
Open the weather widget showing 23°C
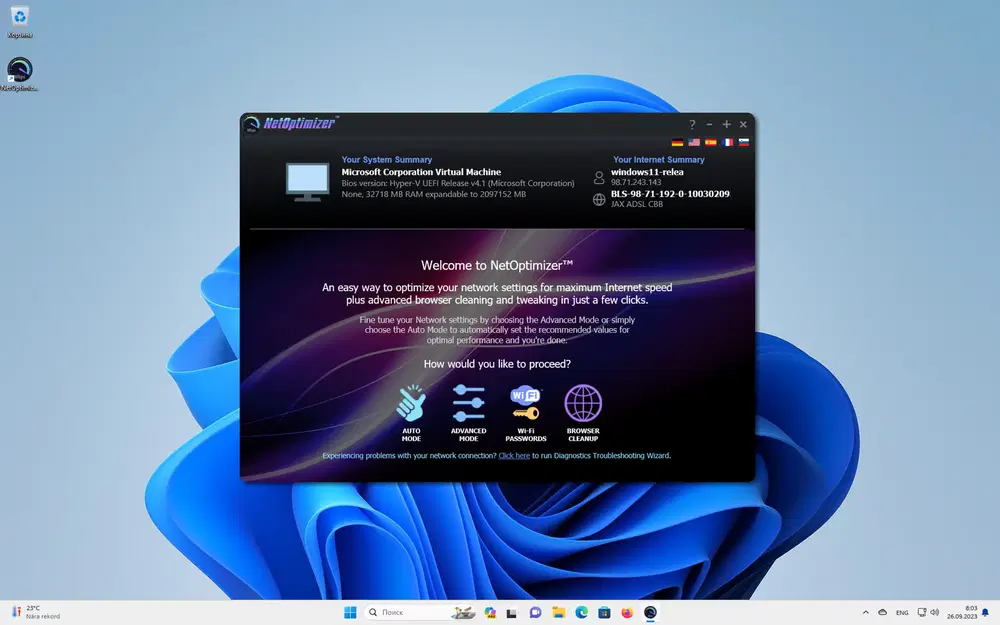tap(36, 612)
